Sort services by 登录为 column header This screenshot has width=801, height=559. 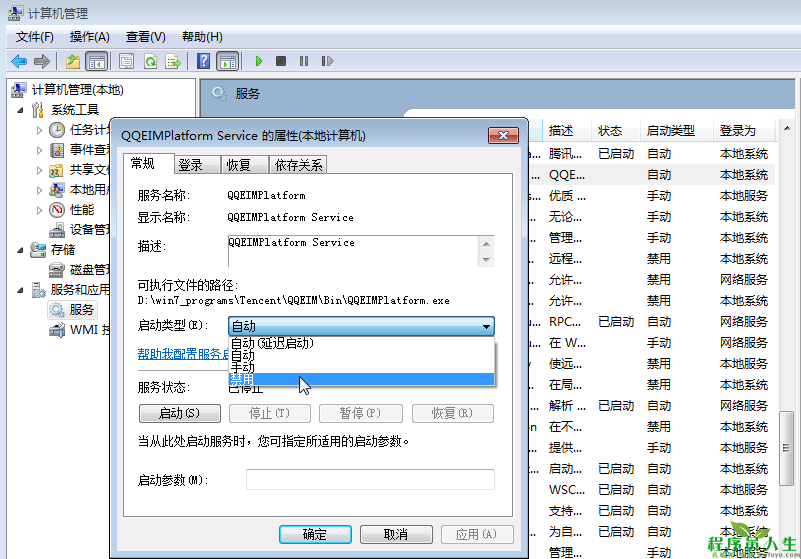click(744, 131)
